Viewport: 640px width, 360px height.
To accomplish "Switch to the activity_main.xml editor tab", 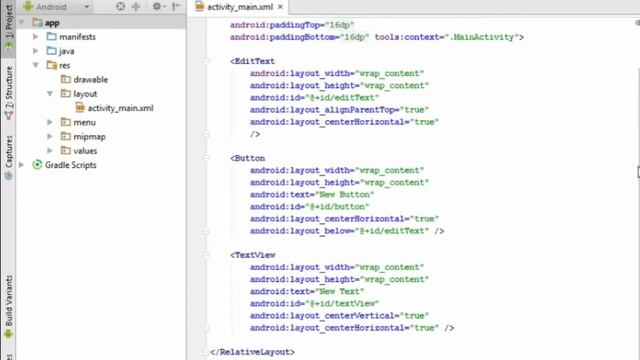I will (240, 7).
